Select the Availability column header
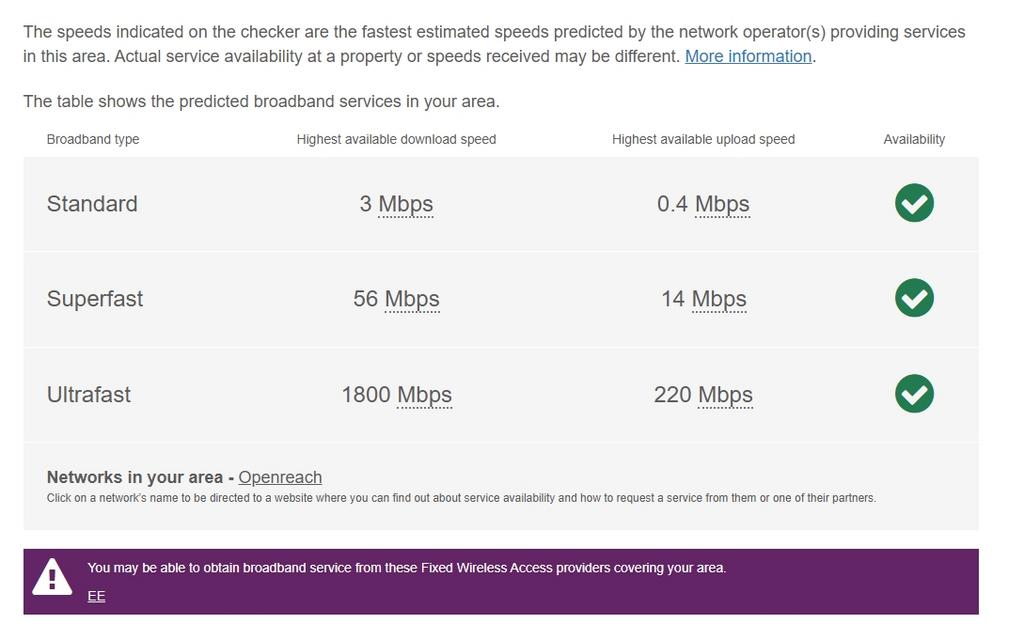1024x624 pixels. pyautogui.click(x=914, y=139)
